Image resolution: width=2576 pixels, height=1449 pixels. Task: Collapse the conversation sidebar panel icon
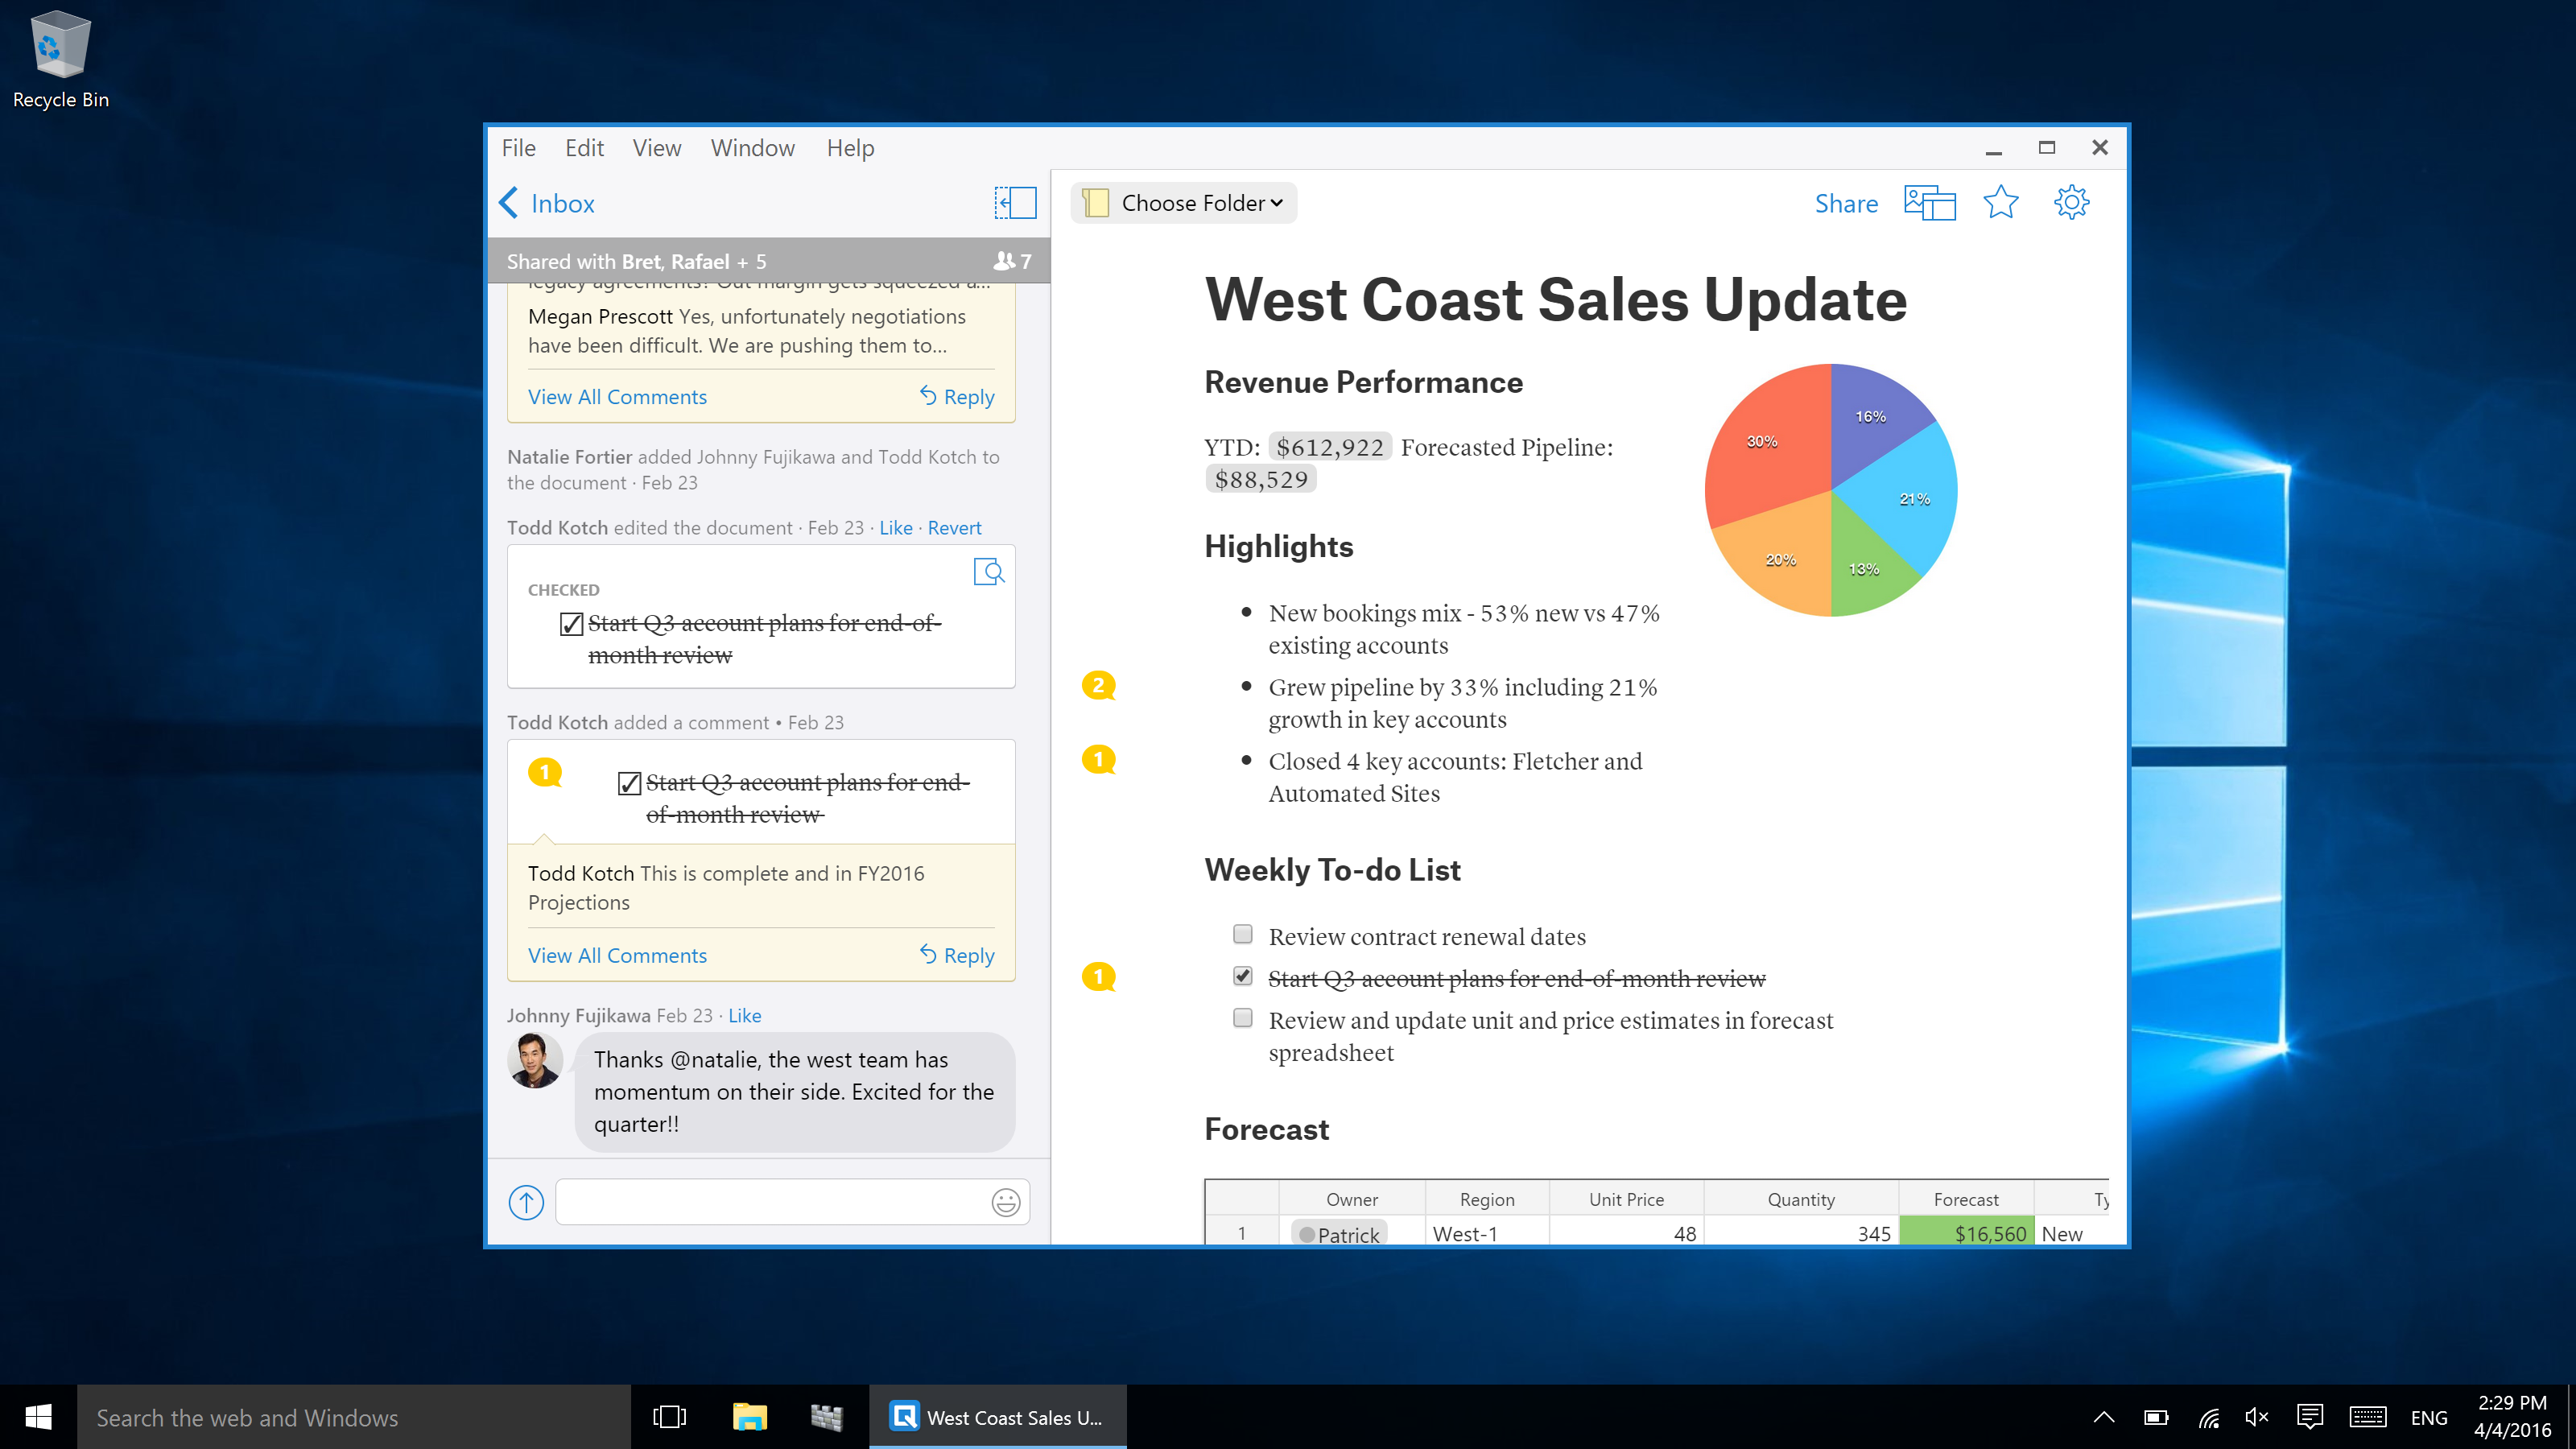1015,203
